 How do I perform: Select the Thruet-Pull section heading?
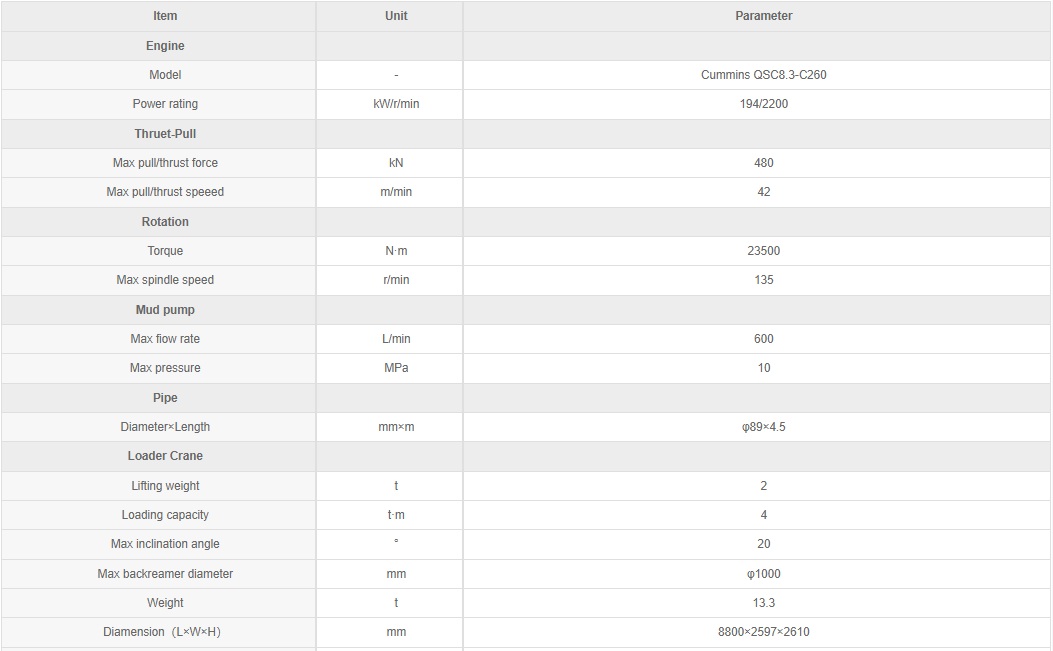[165, 134]
